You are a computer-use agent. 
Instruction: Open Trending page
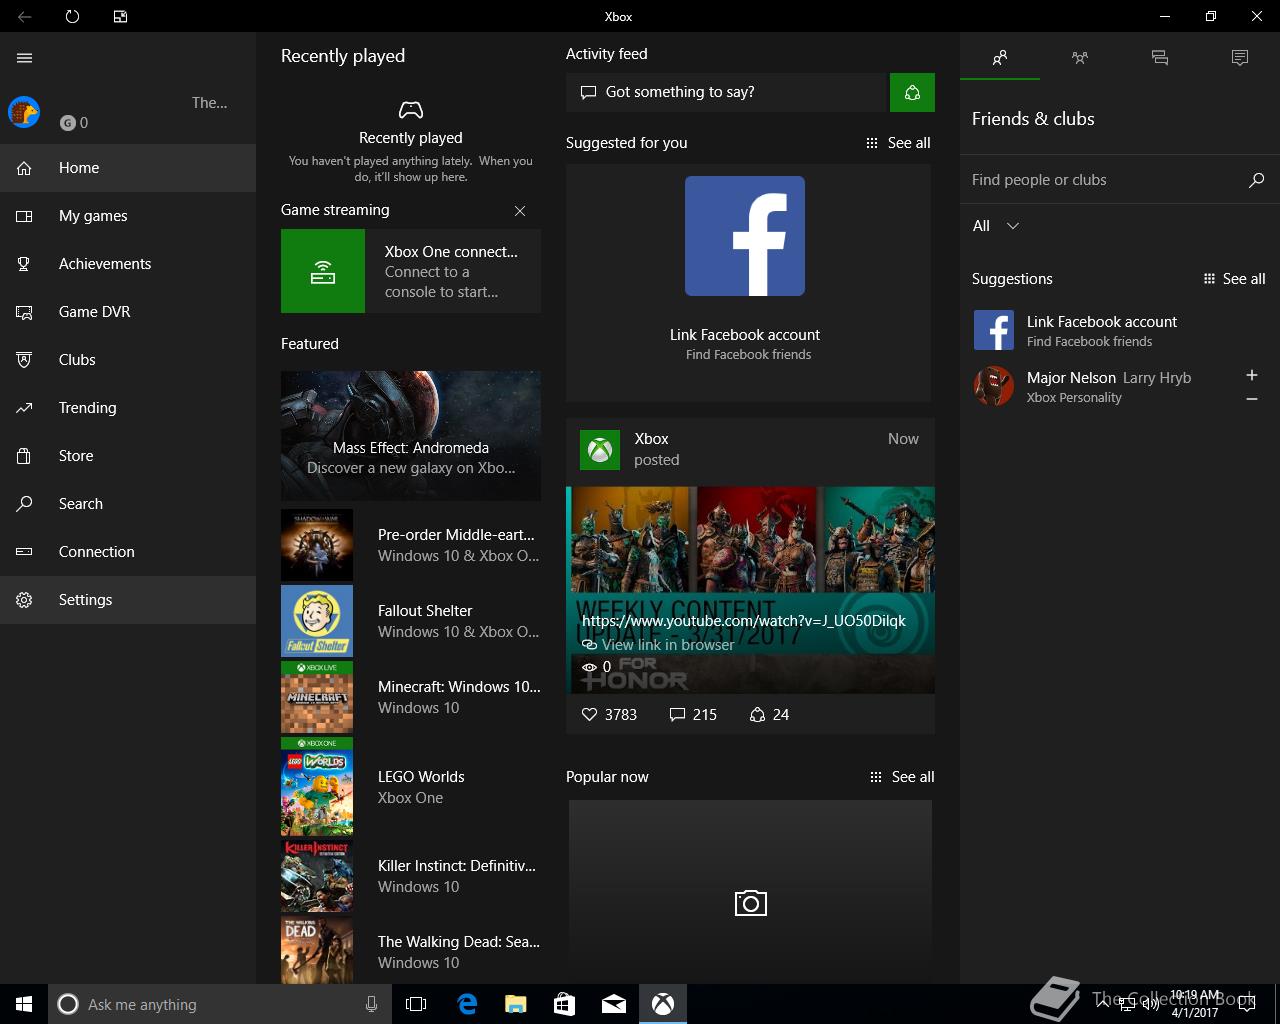[128, 408]
